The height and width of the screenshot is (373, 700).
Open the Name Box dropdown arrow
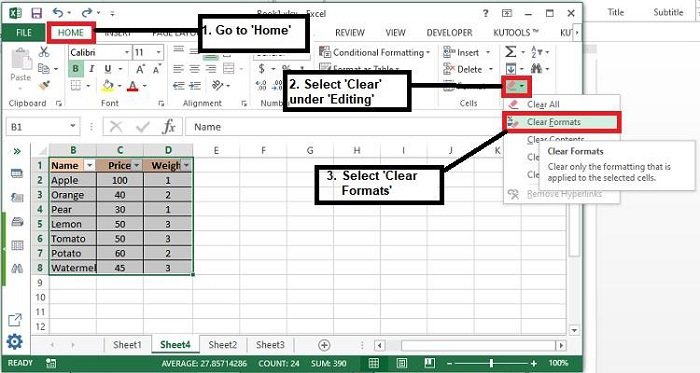pos(73,126)
